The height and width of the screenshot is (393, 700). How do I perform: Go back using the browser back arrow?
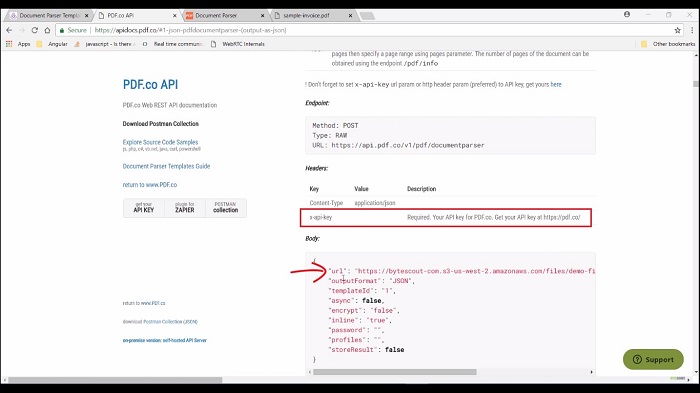point(9,30)
